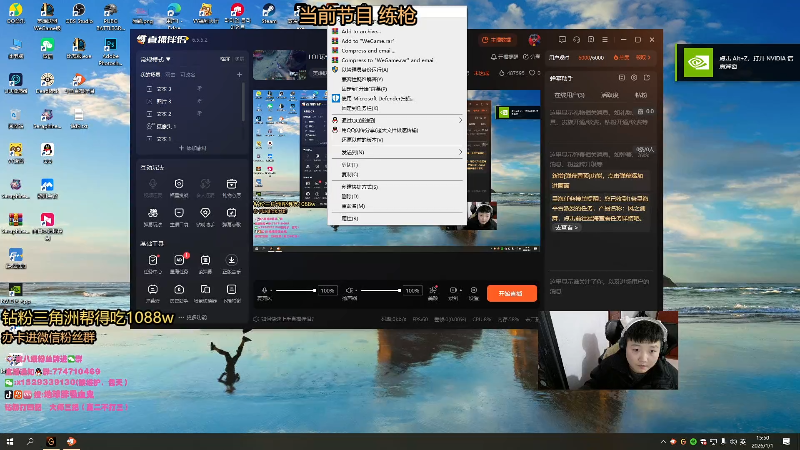This screenshot has width=800, height=450.
Task: Open the Steam desktop shortcut
Action: [x=268, y=14]
